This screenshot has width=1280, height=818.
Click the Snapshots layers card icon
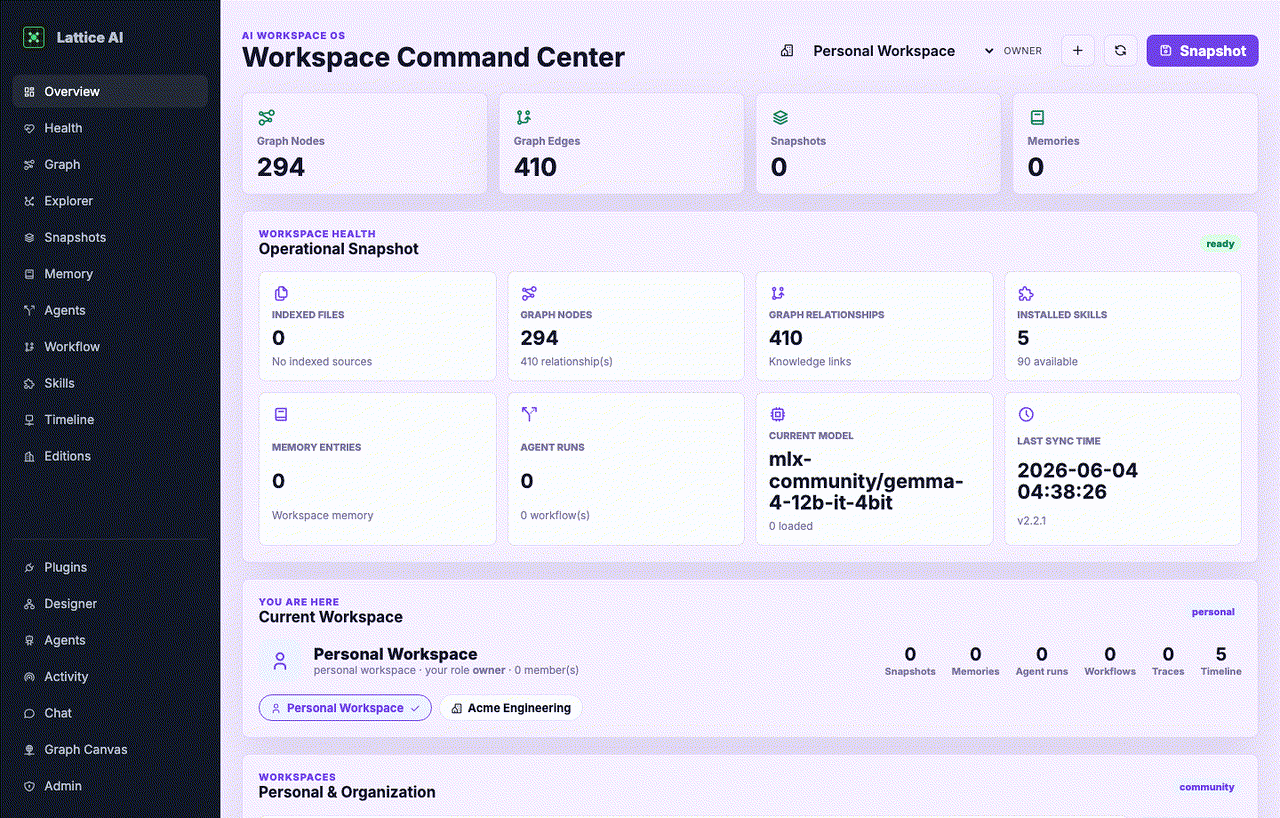click(780, 118)
